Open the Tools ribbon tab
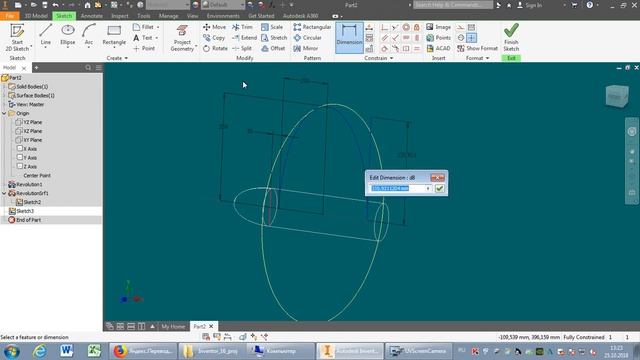 pos(144,16)
